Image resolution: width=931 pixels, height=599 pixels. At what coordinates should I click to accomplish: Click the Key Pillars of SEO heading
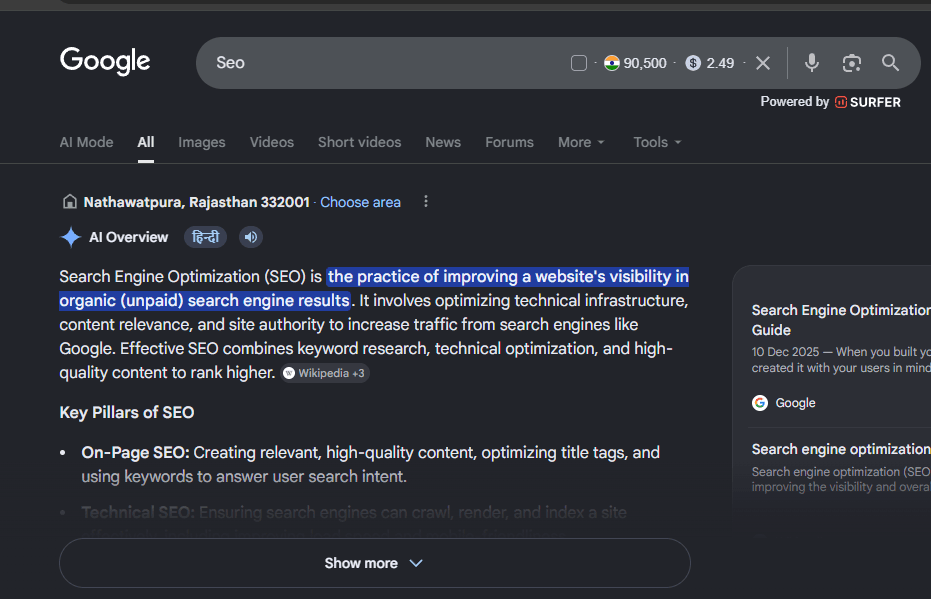point(126,413)
